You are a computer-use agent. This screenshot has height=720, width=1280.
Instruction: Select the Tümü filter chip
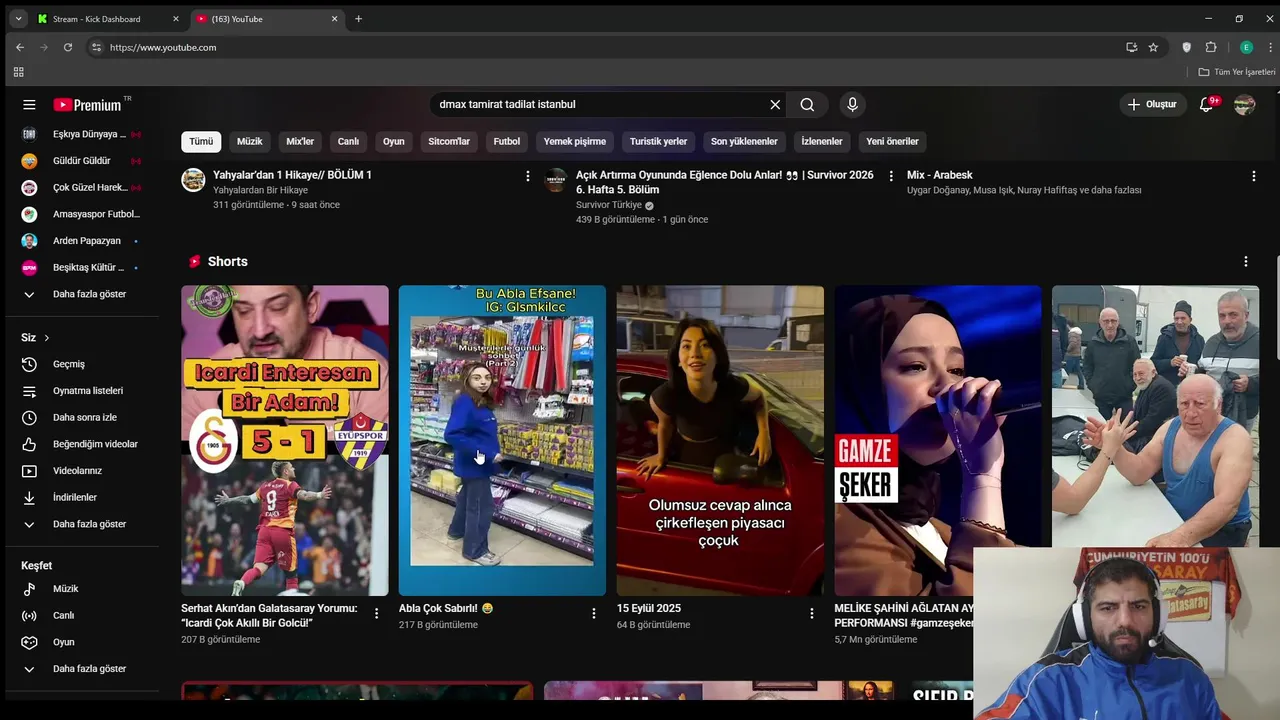pos(201,141)
